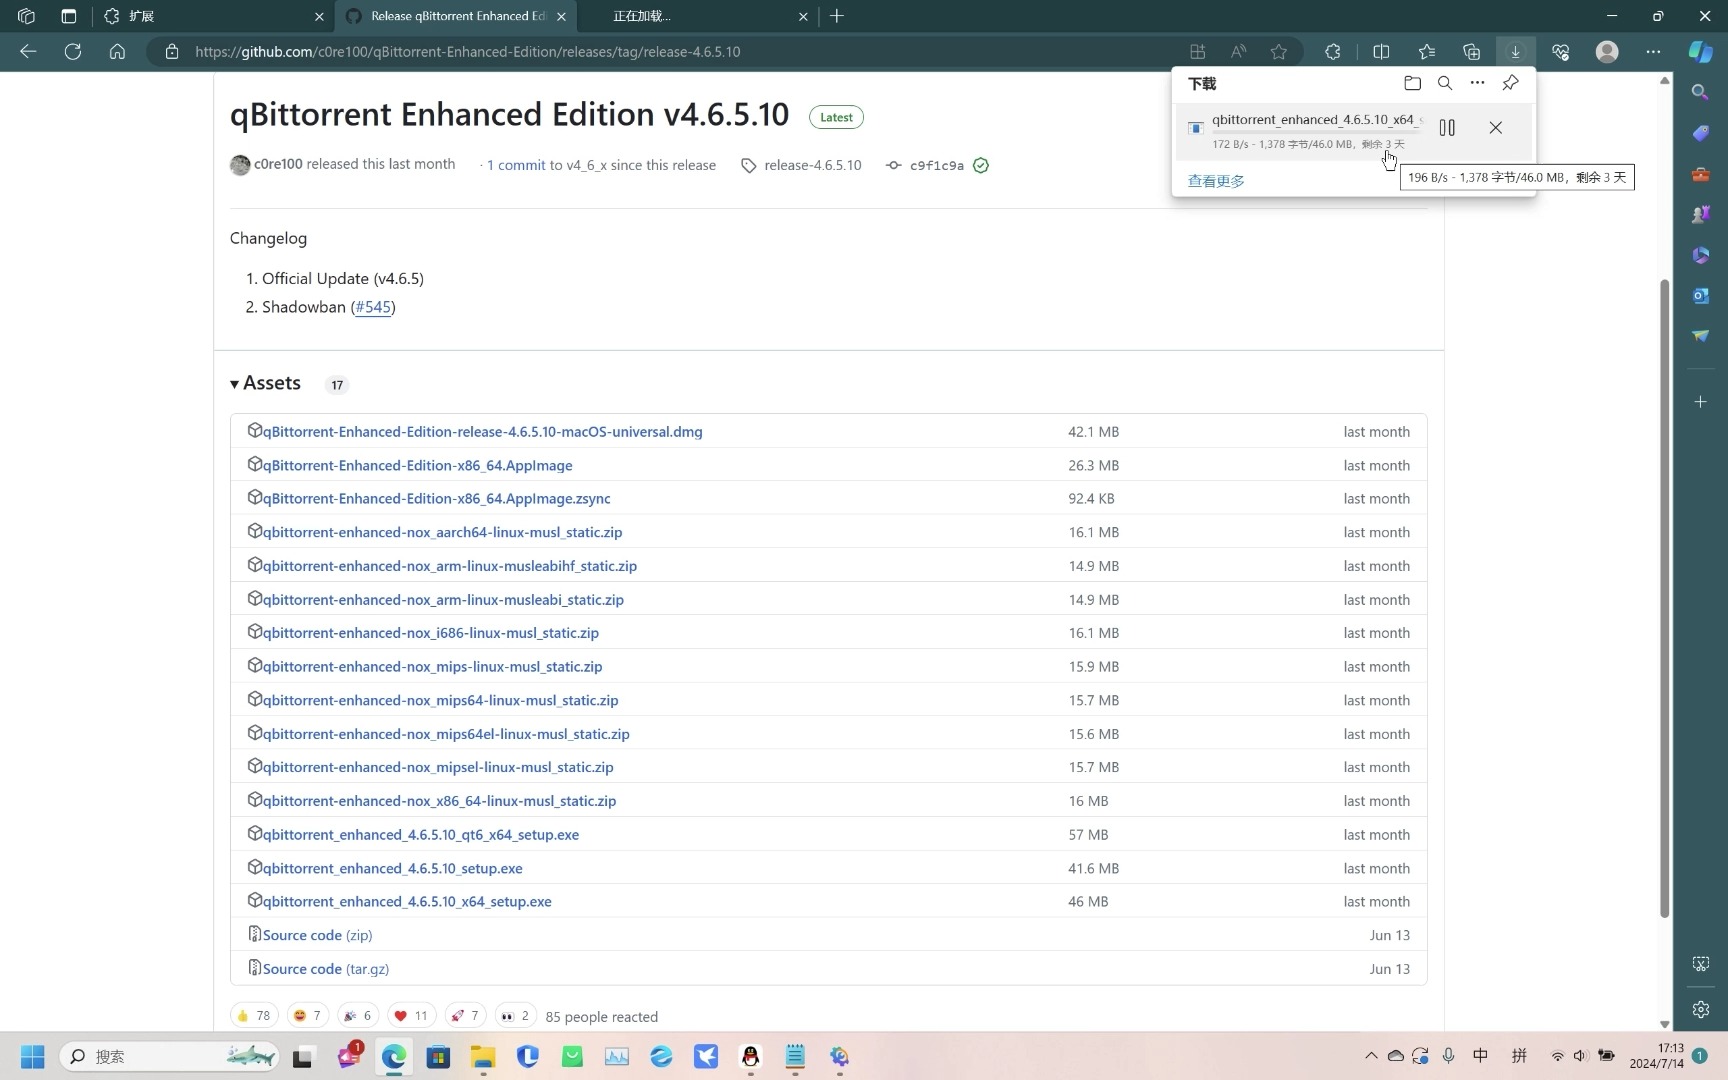
Task: Open the Downloads toolbar button
Action: [x=1515, y=52]
